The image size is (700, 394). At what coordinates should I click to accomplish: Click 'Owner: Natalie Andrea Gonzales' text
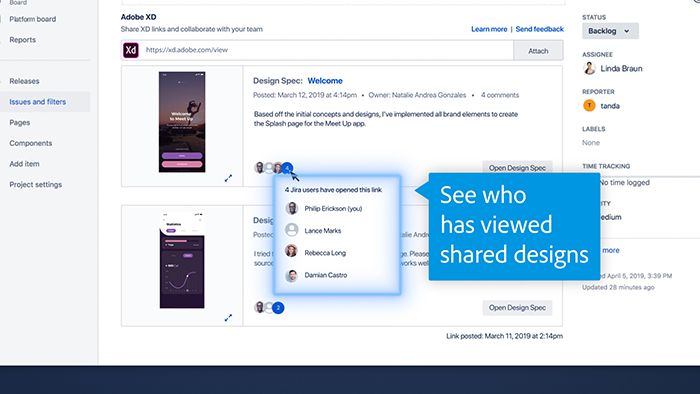(417, 95)
